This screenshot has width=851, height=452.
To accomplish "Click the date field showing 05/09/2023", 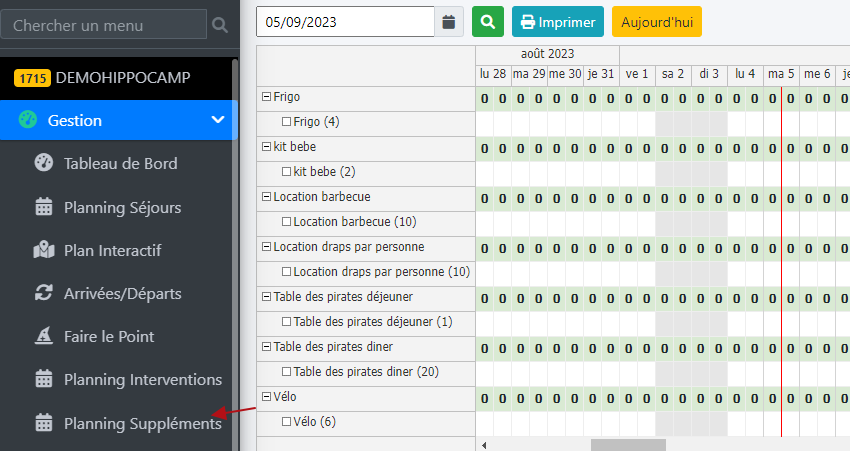I will pos(345,21).
